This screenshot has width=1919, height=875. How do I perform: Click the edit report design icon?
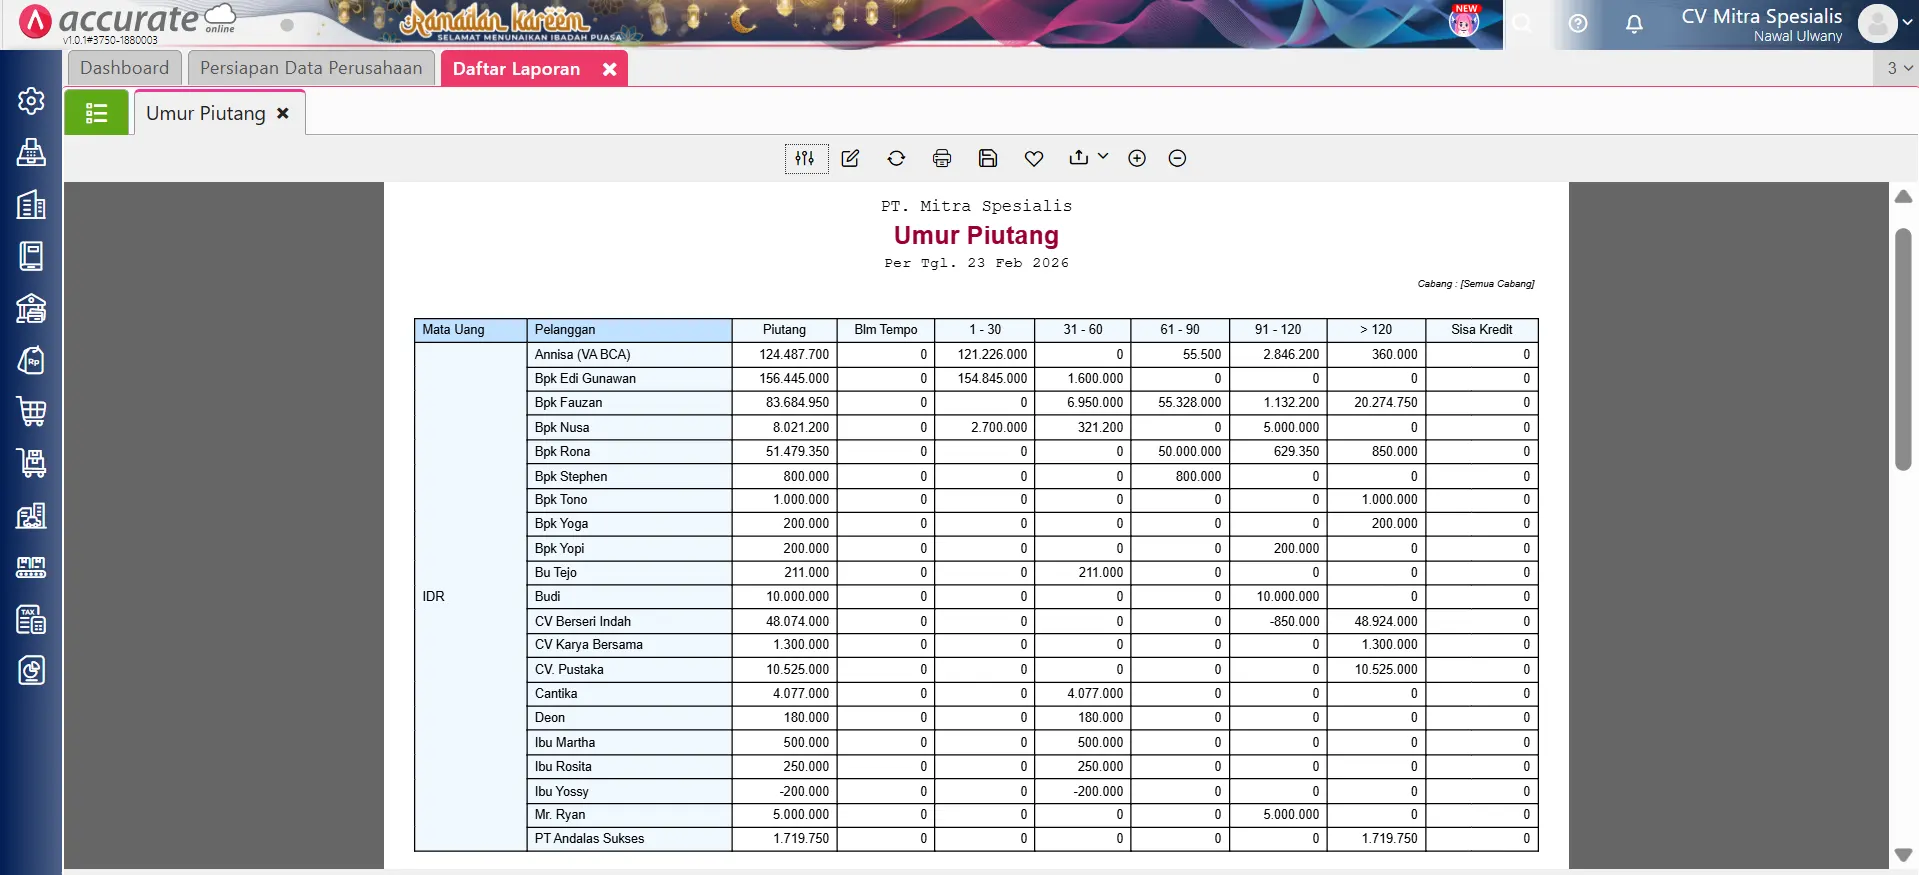[x=850, y=158]
